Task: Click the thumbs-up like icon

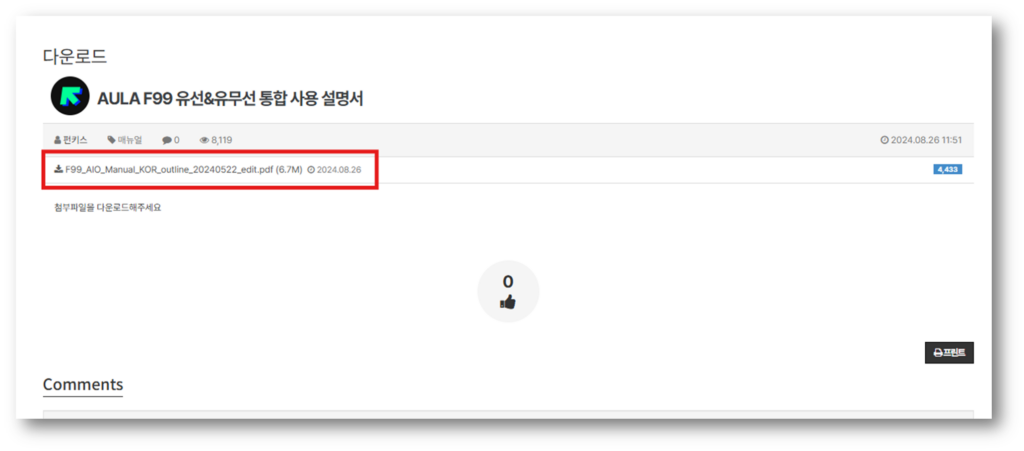Action: point(507,302)
